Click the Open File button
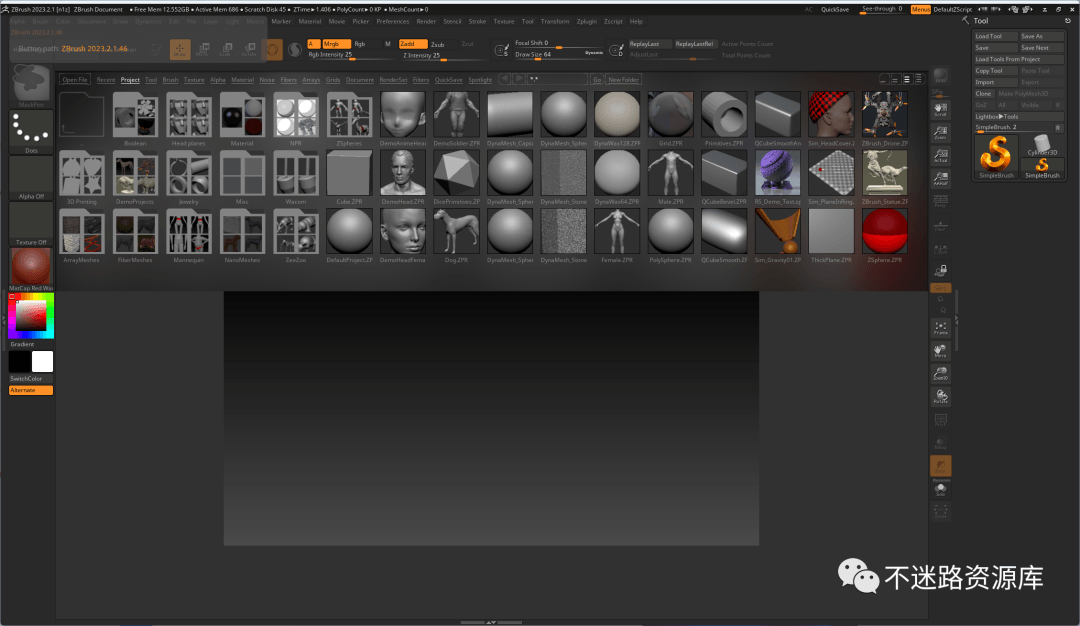Image resolution: width=1080 pixels, height=626 pixels. click(x=74, y=80)
